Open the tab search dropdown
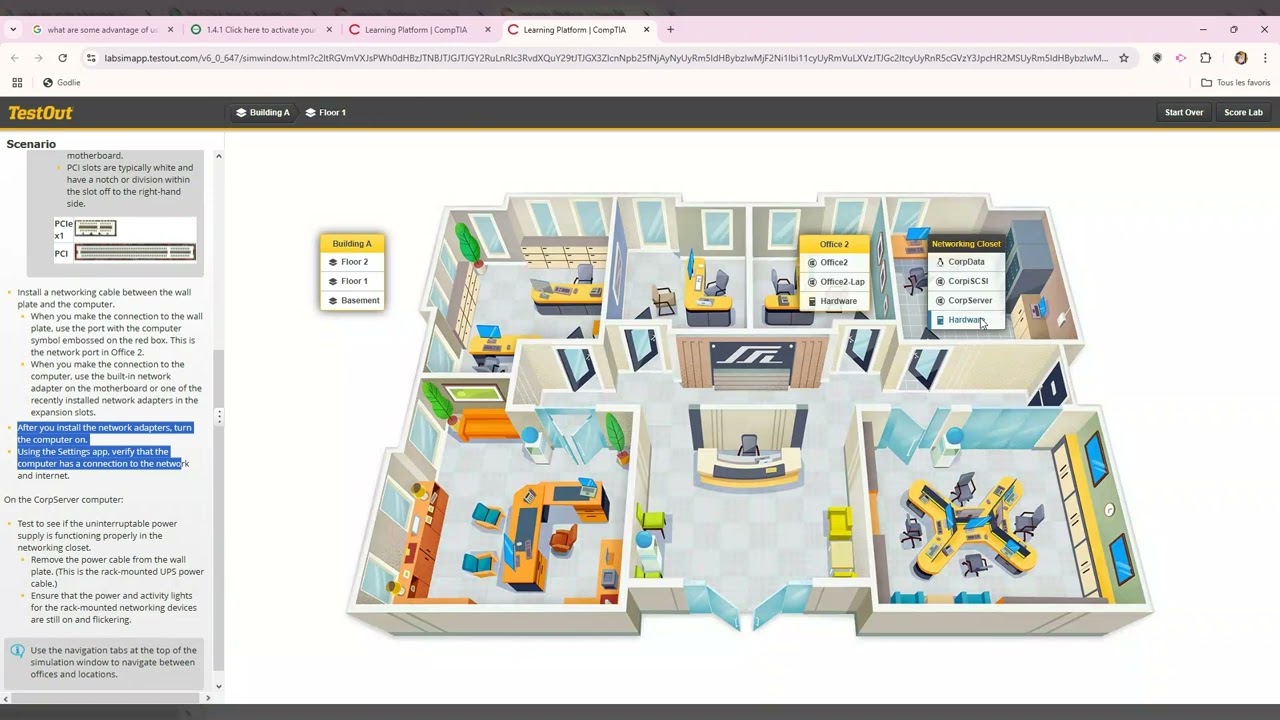Image resolution: width=1280 pixels, height=720 pixels. (13, 30)
